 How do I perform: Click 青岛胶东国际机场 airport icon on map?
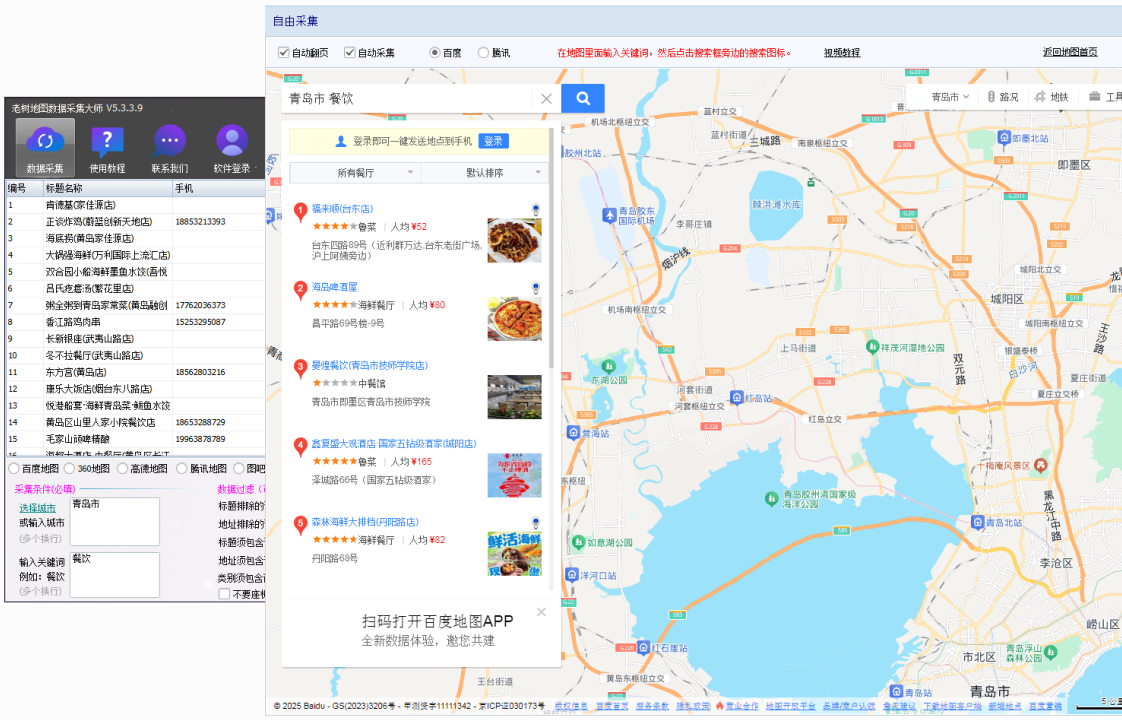609,215
